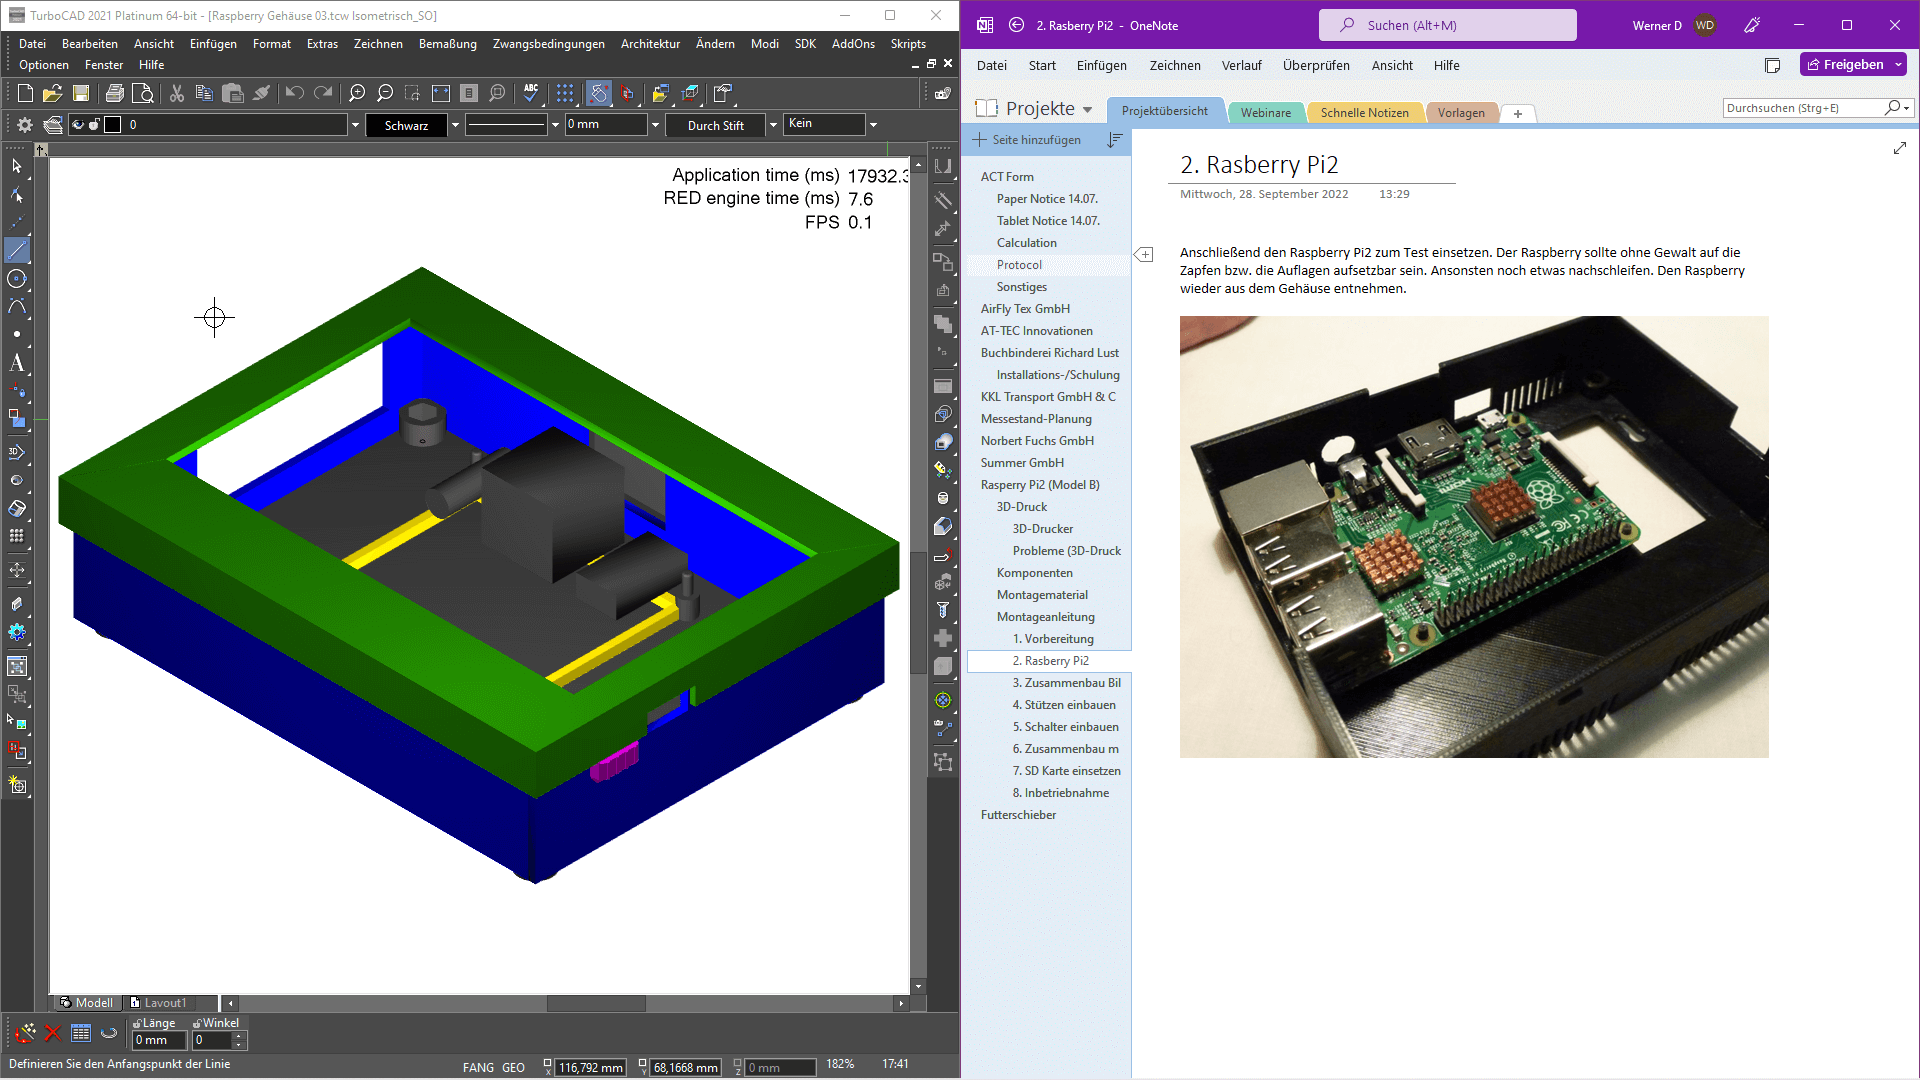Toggle layer visibility eye icon
The width and height of the screenshot is (1920, 1080).
78,125
